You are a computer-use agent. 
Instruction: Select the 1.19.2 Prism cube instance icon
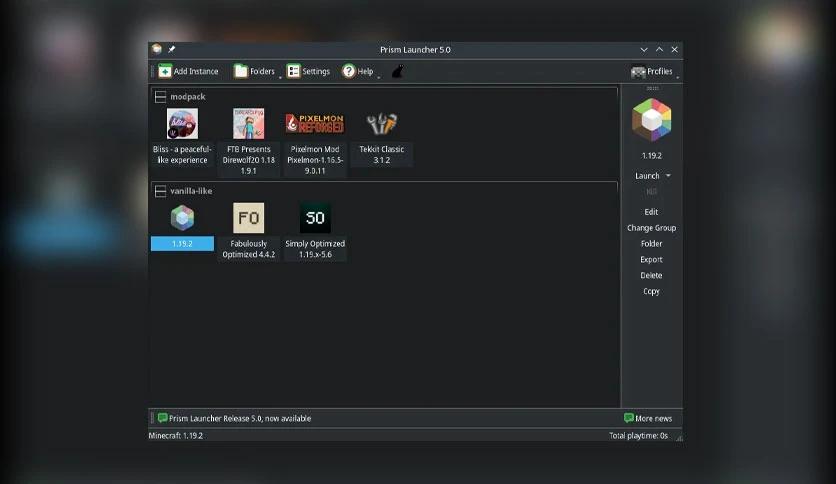click(x=182, y=218)
